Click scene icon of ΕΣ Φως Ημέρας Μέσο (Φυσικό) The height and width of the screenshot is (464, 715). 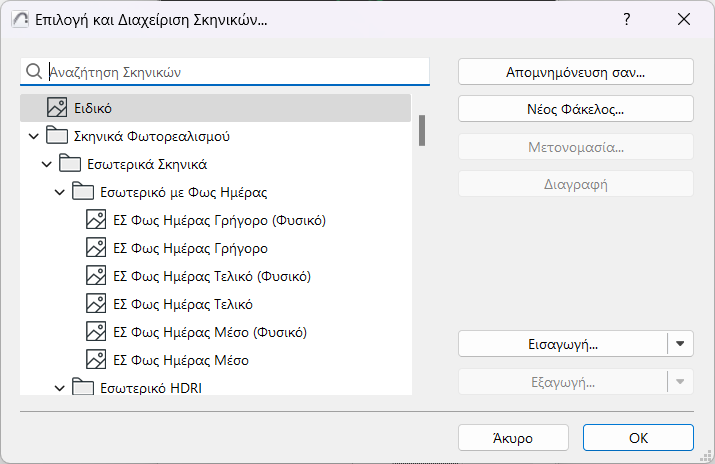pyautogui.click(x=96, y=332)
